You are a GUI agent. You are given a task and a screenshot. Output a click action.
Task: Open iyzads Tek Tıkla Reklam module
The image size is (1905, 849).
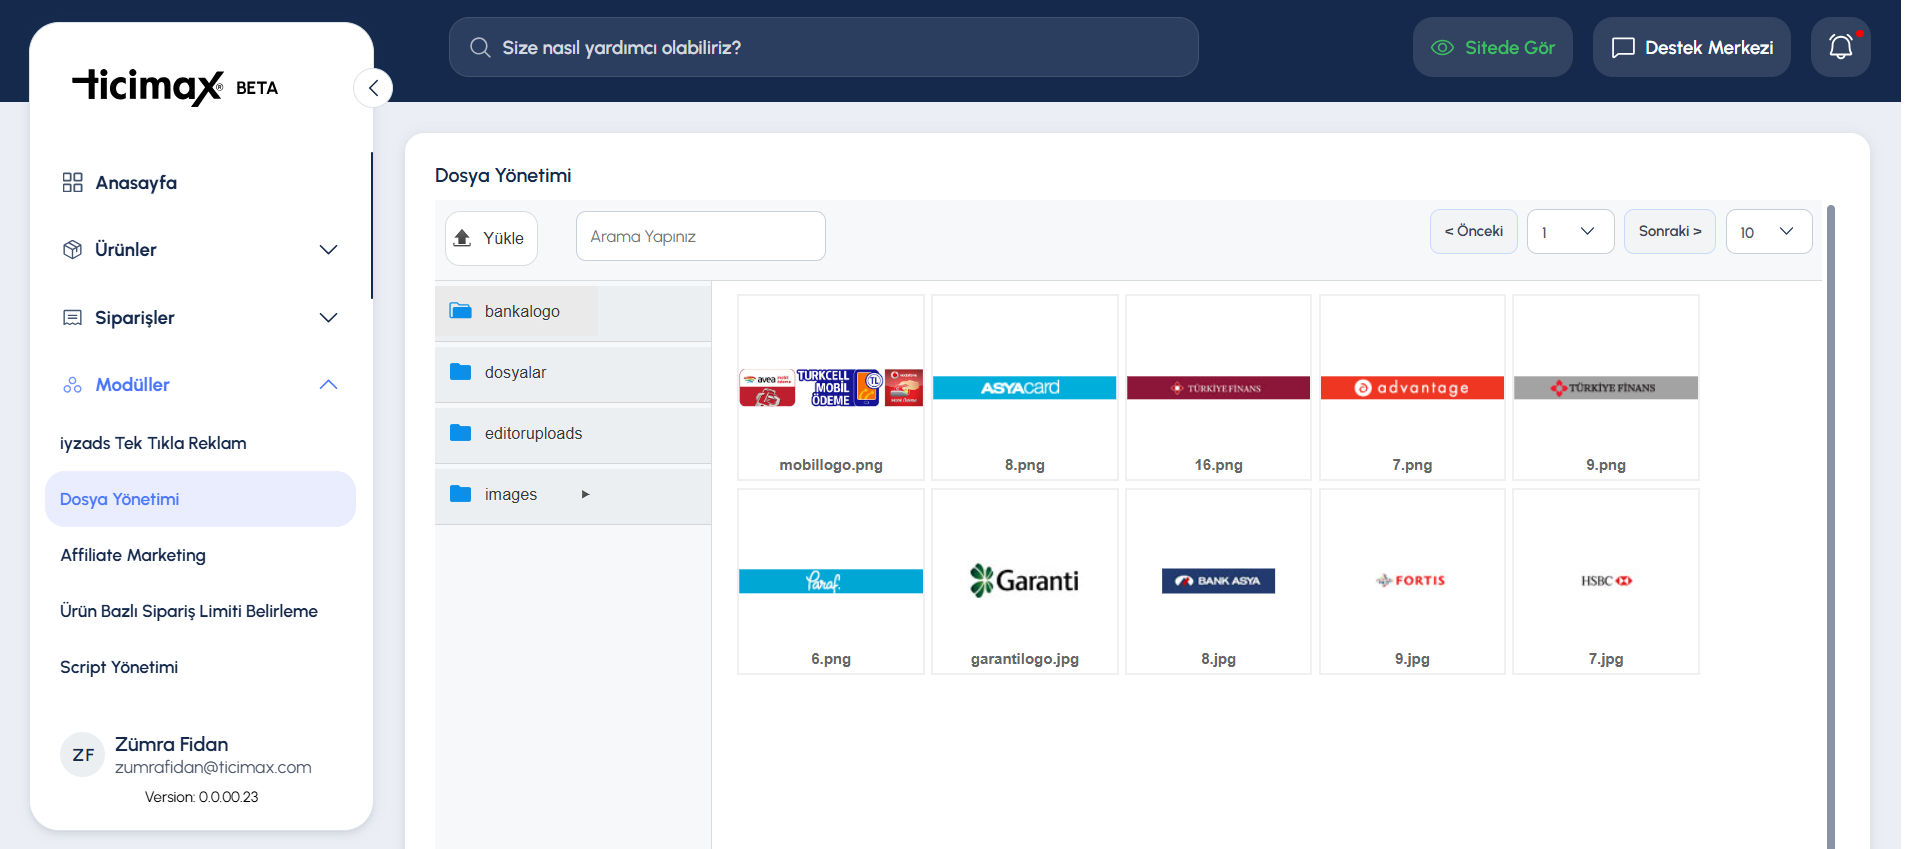pos(153,443)
